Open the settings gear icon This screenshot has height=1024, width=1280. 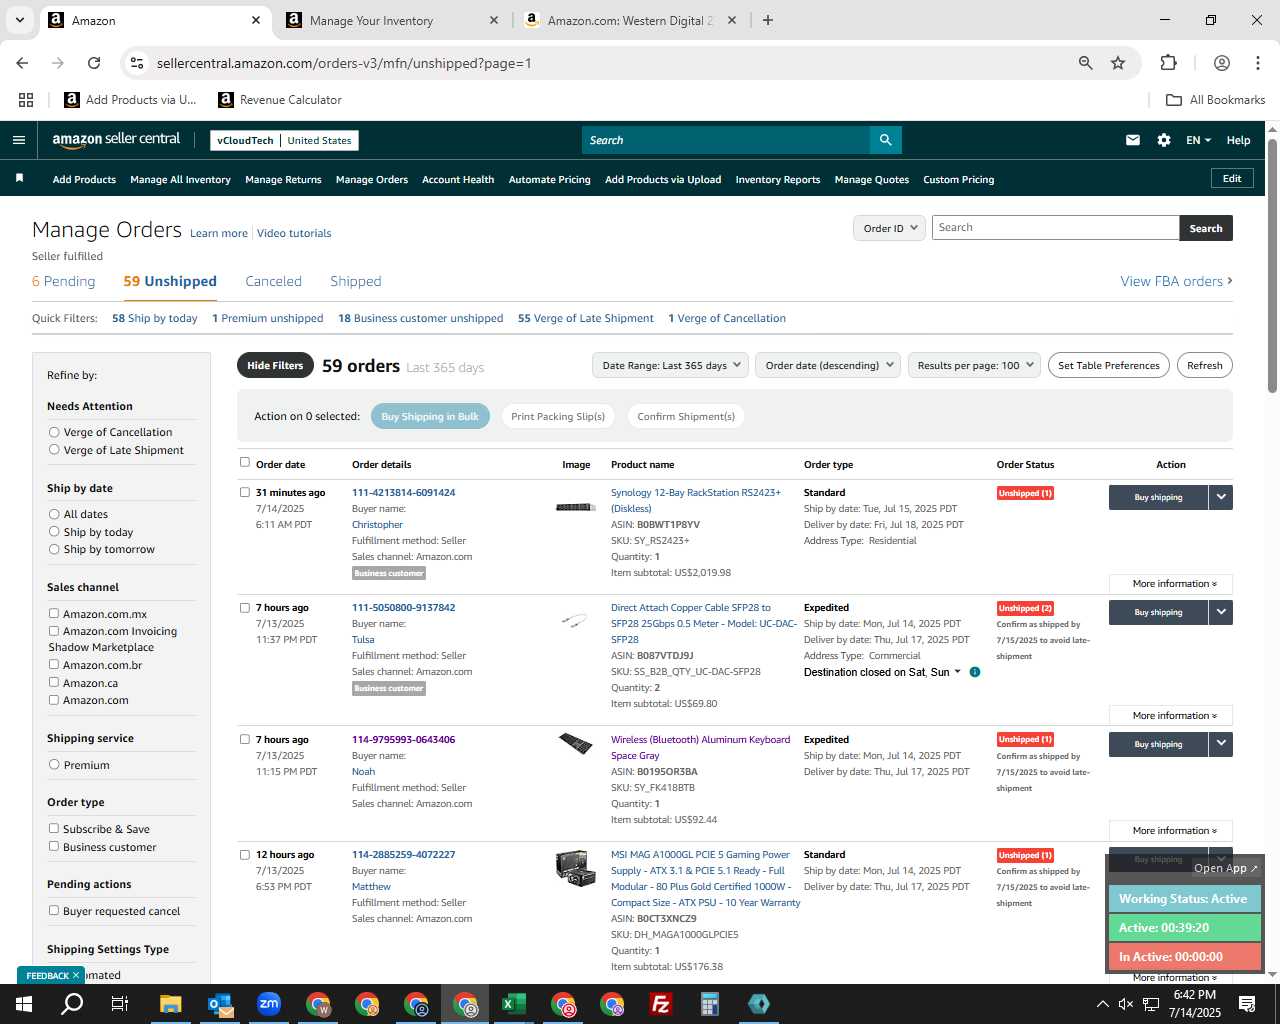pos(1163,140)
